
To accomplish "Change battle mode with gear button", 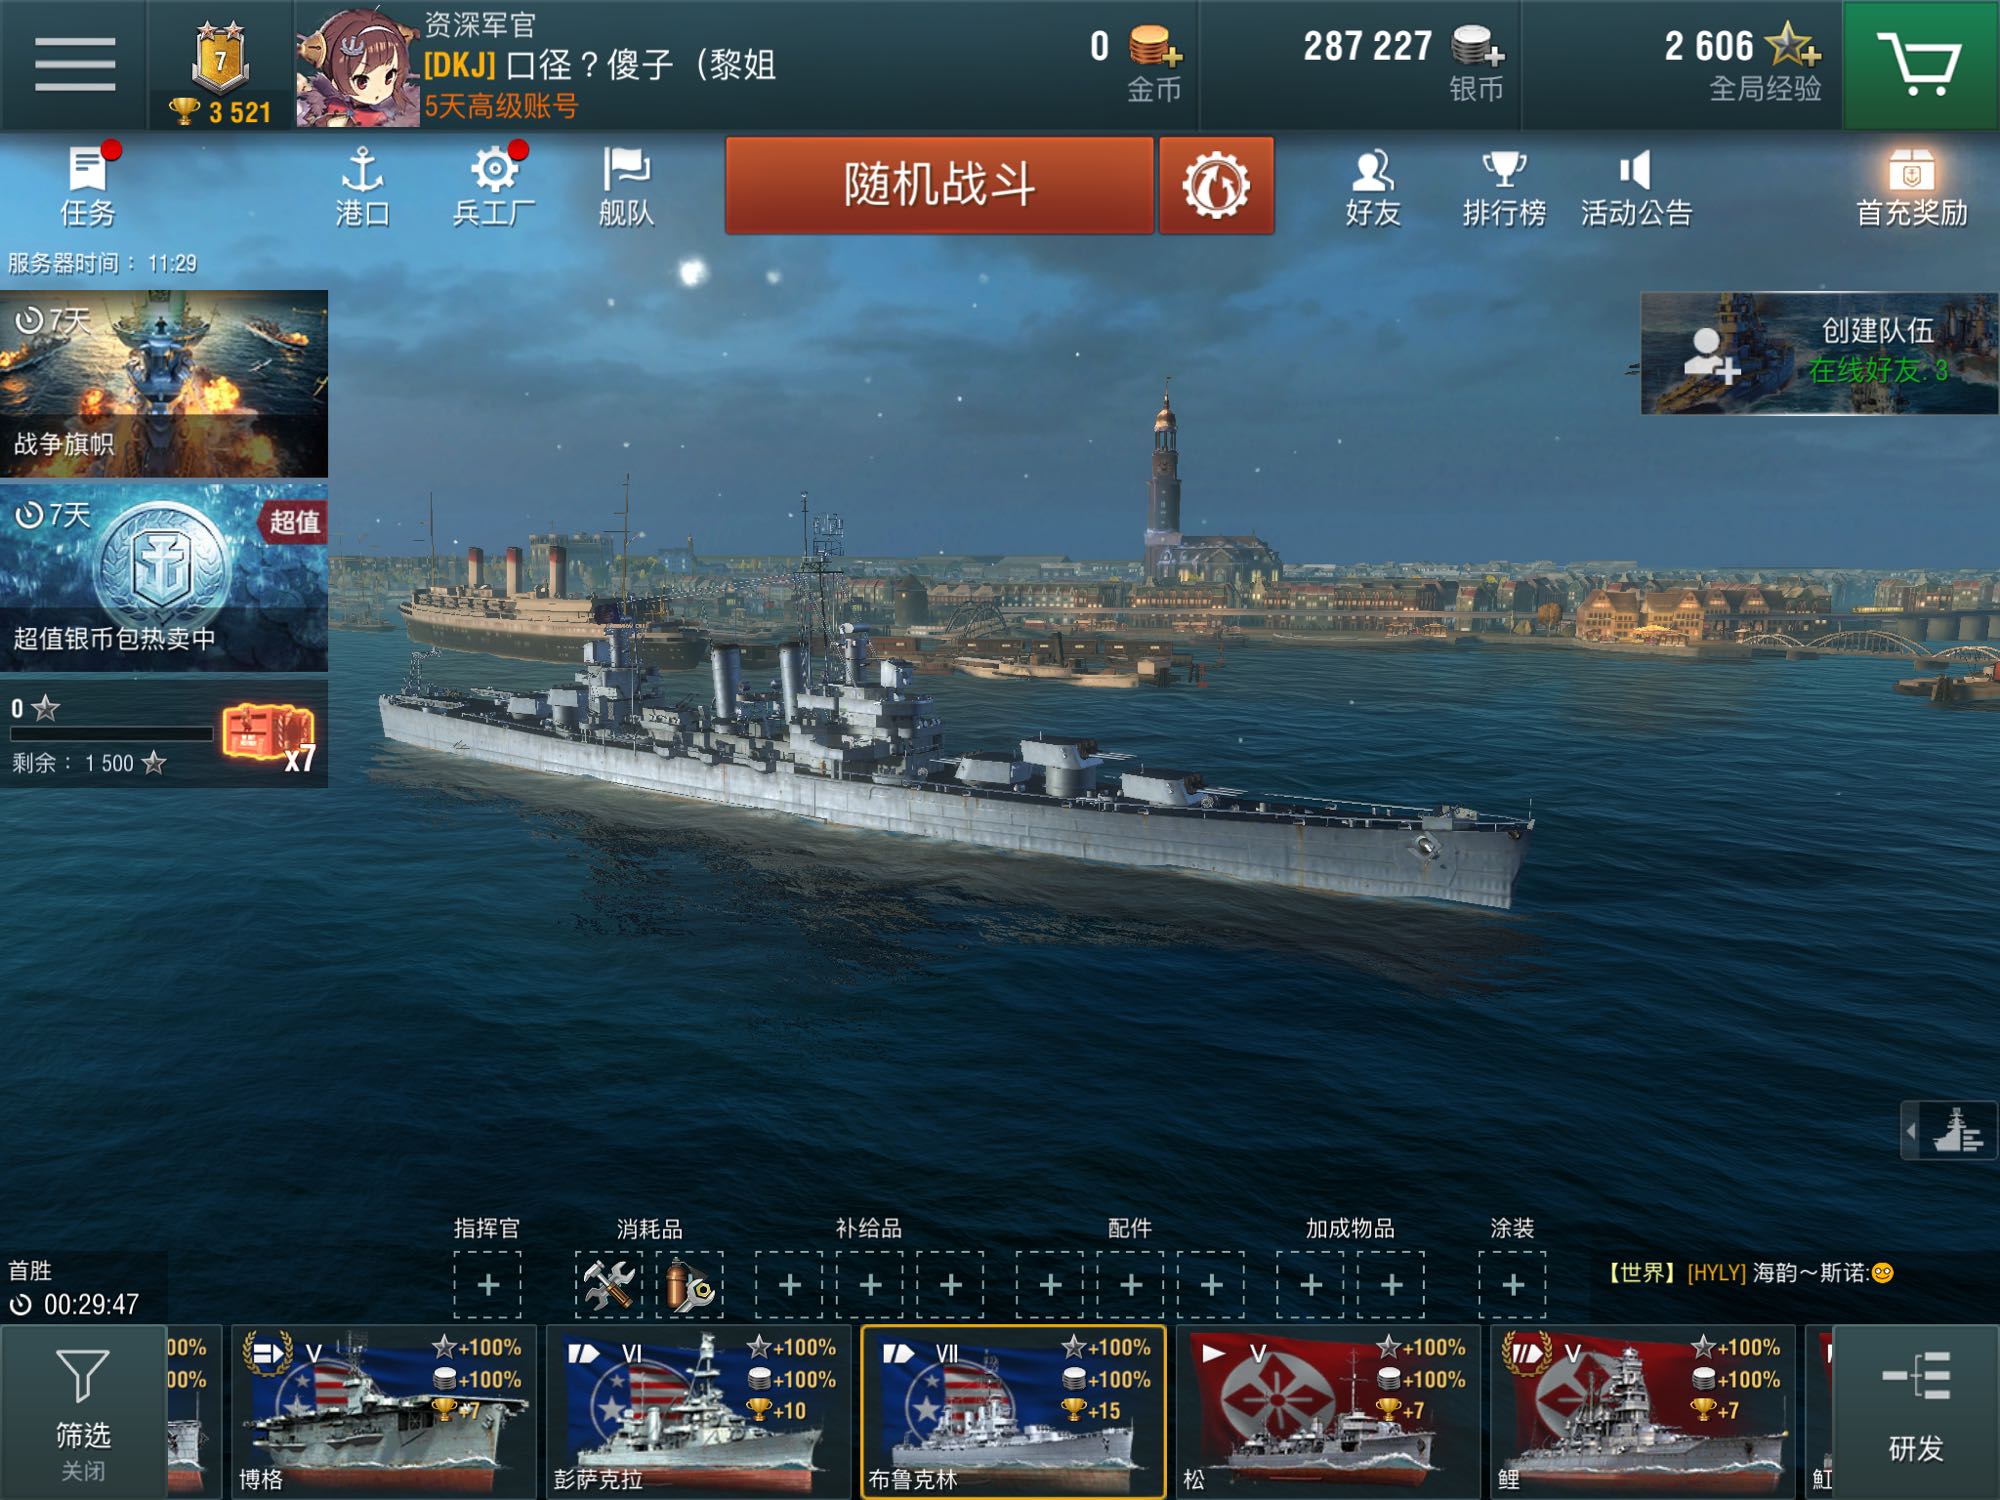I will click(x=1216, y=185).
